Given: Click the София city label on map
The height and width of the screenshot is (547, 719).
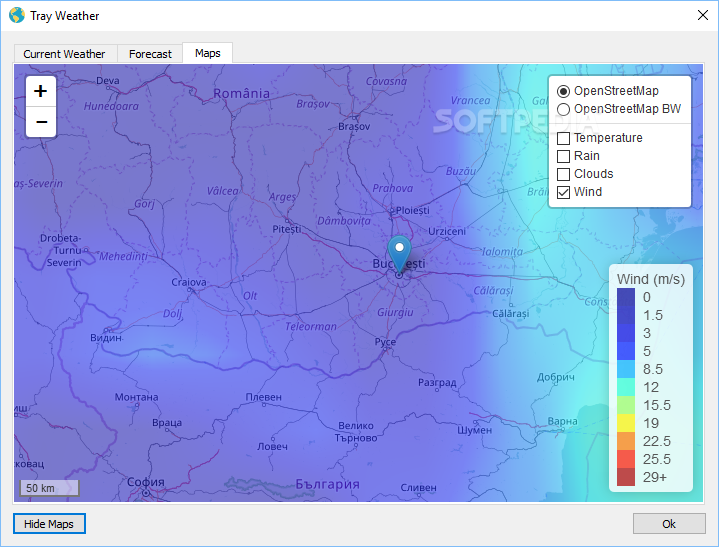Looking at the screenshot, I should click(145, 482).
